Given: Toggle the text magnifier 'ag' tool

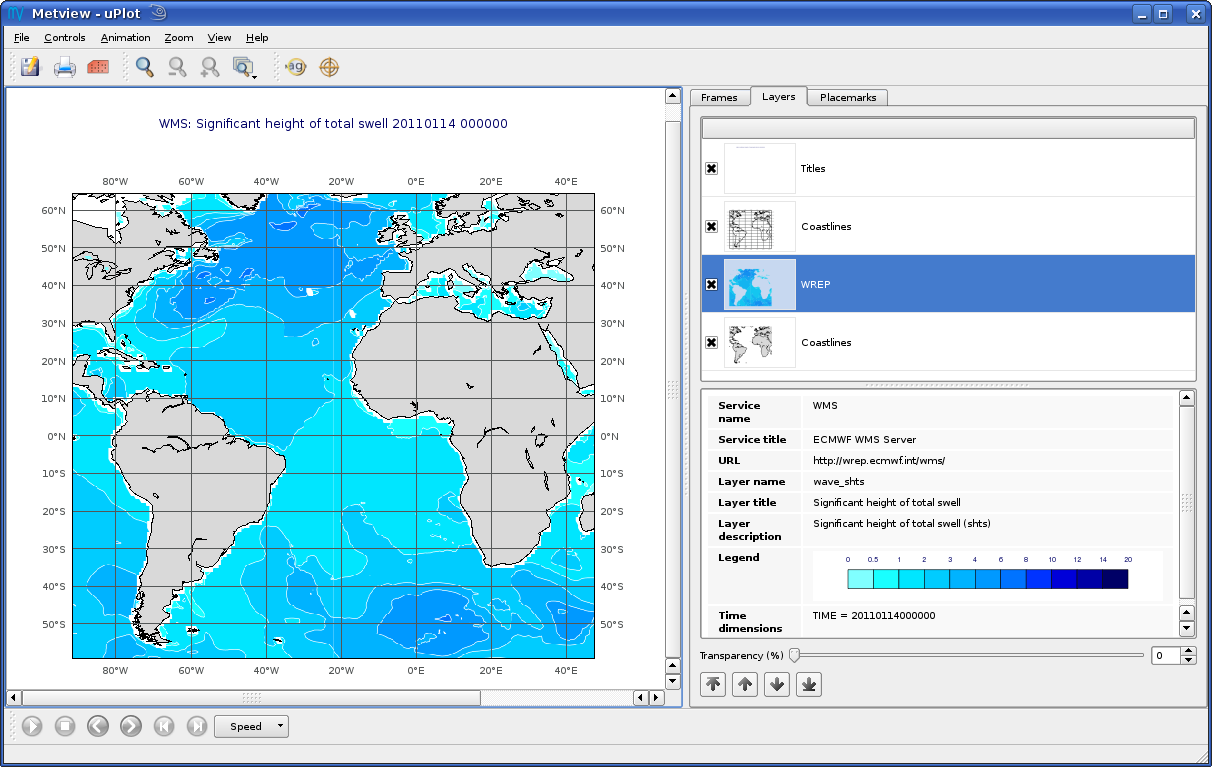Looking at the screenshot, I should (295, 67).
